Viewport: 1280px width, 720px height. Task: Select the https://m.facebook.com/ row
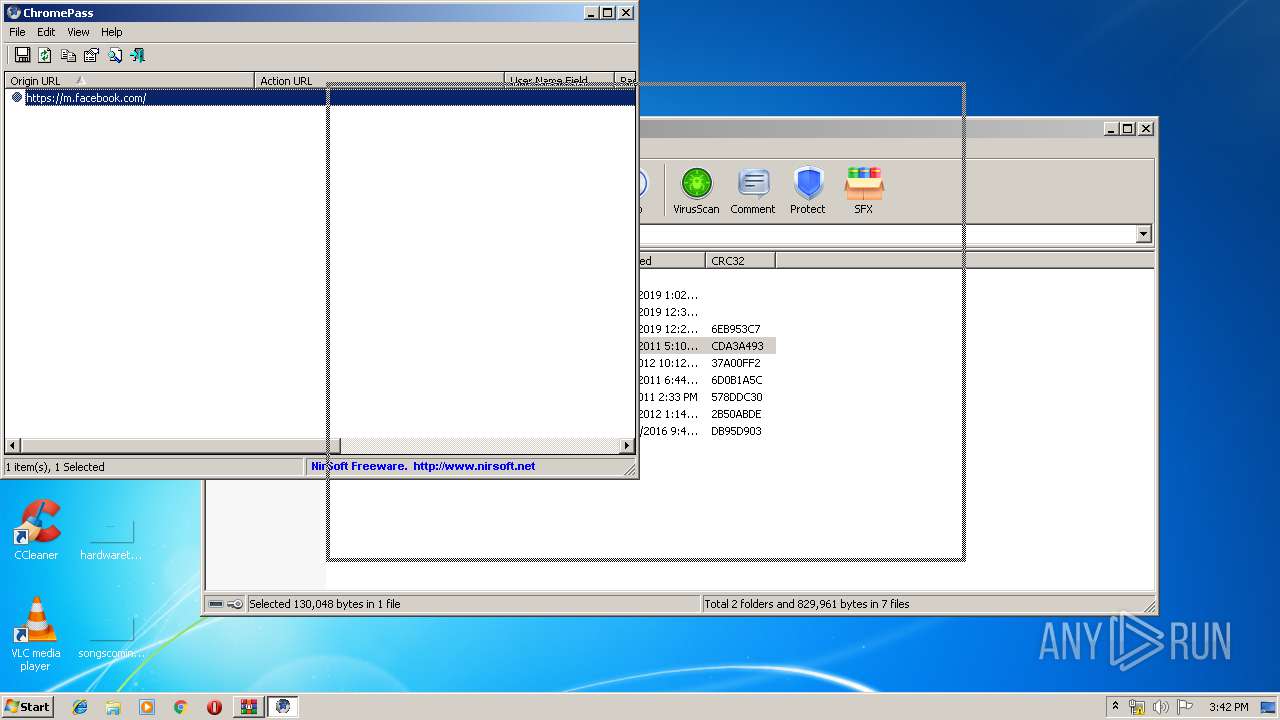pos(320,98)
